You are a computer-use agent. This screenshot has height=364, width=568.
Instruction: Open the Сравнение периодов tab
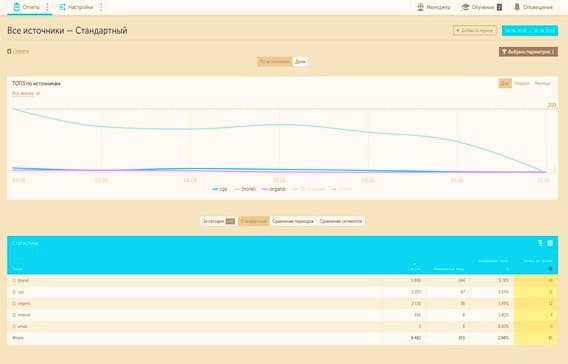[293, 221]
